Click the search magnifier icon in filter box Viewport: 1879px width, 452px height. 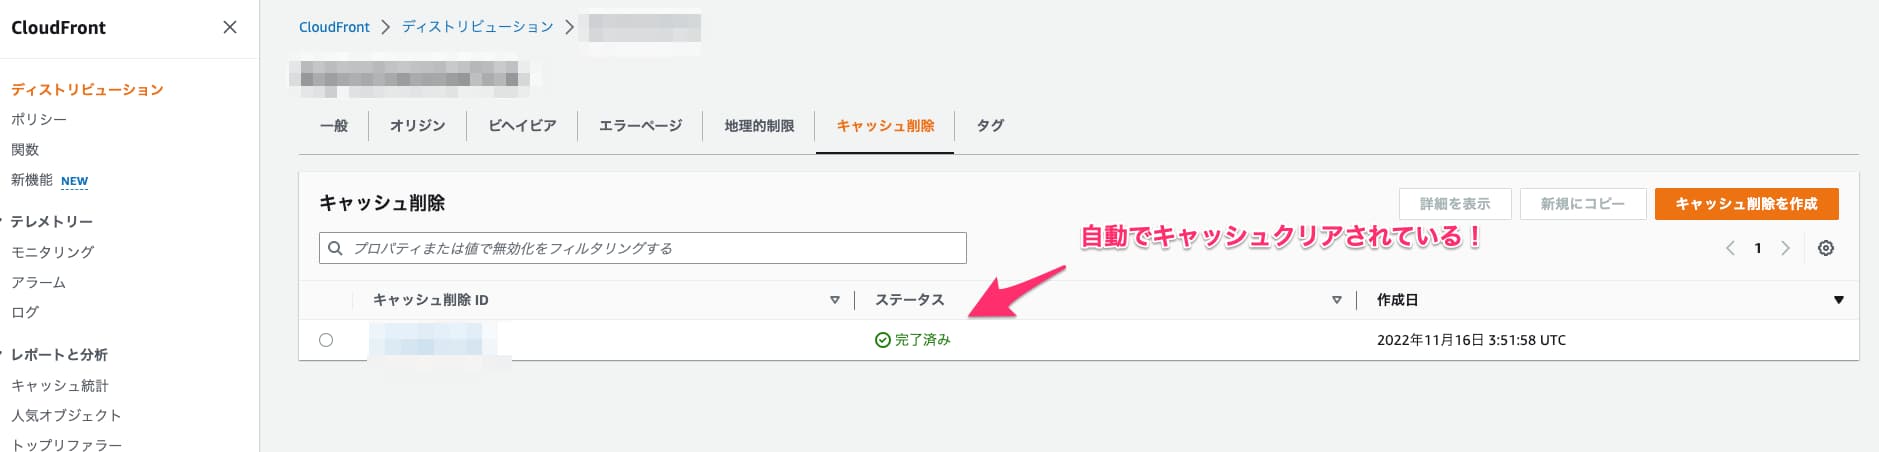[x=335, y=248]
